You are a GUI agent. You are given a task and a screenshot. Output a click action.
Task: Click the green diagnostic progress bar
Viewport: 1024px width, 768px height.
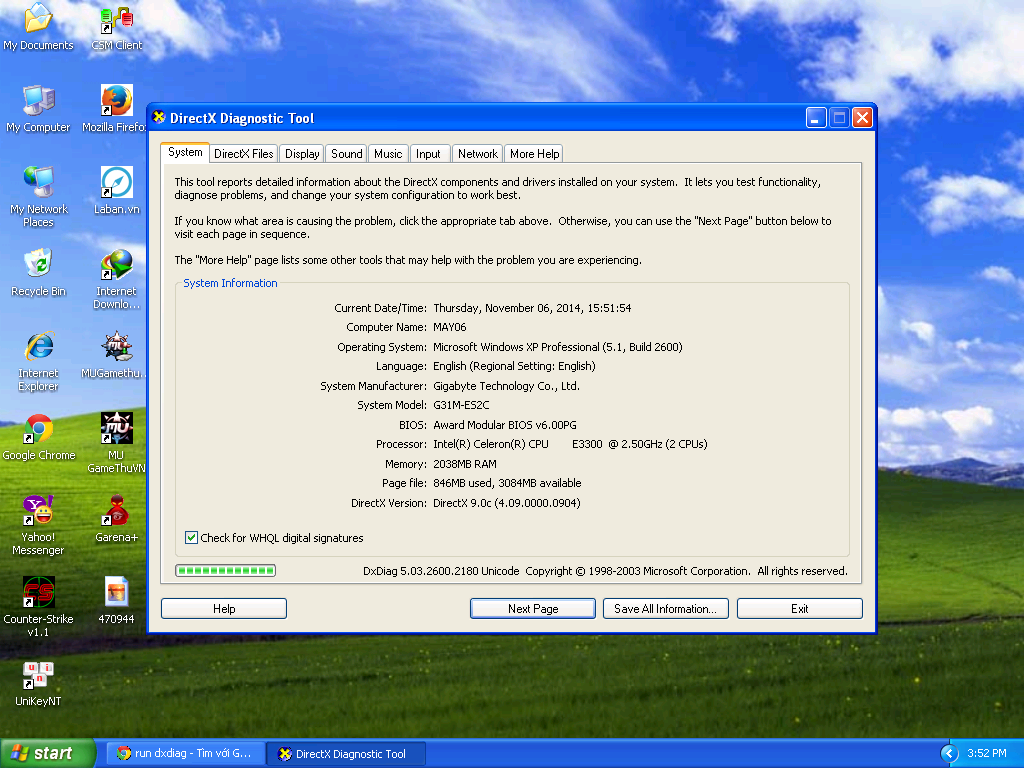(225, 571)
